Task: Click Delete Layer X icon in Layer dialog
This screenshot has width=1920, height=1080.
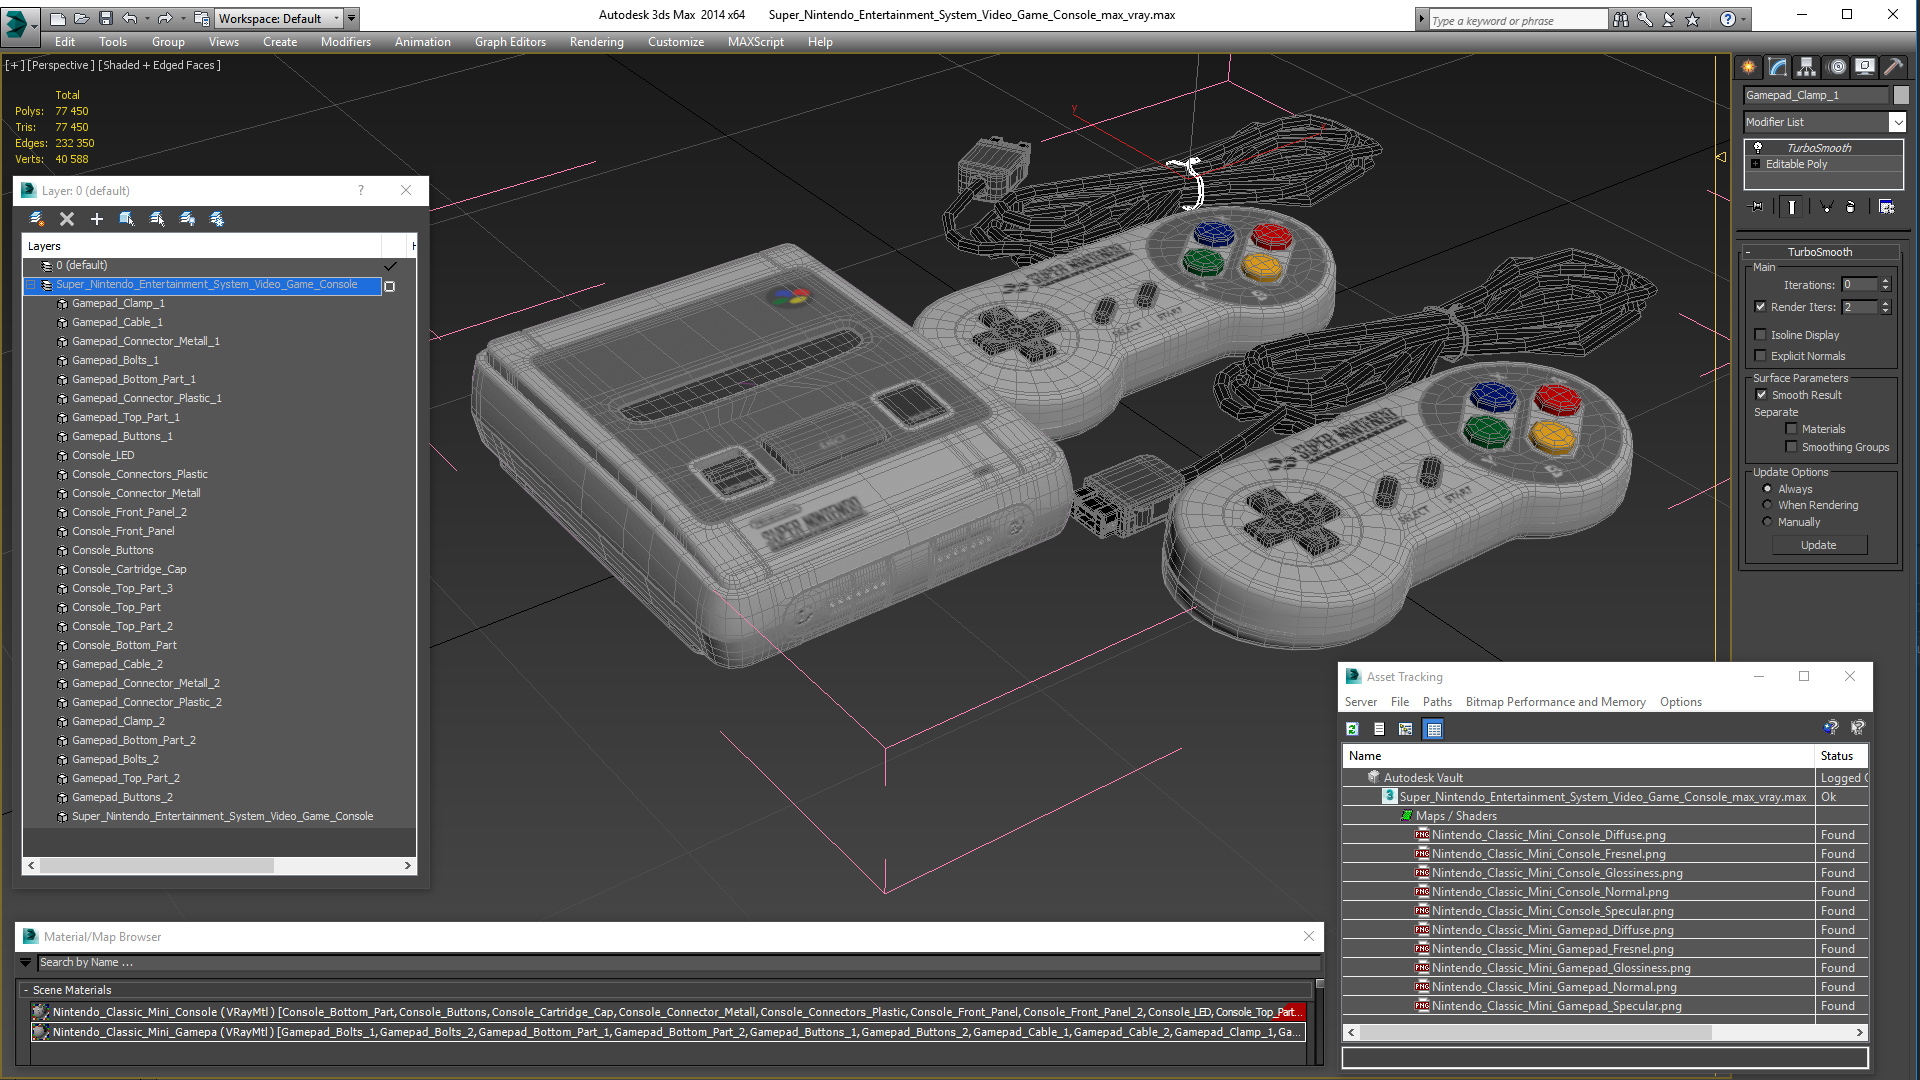Action: pyautogui.click(x=67, y=219)
